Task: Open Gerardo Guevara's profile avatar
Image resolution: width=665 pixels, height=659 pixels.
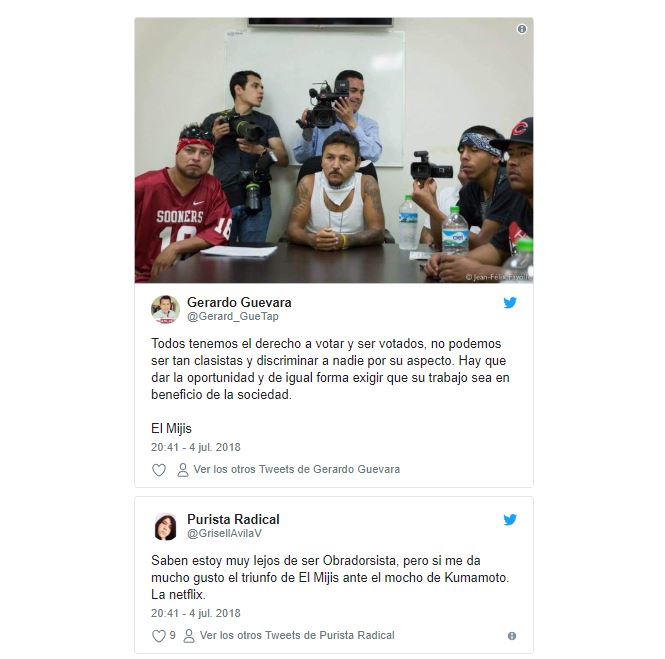Action: [x=165, y=310]
